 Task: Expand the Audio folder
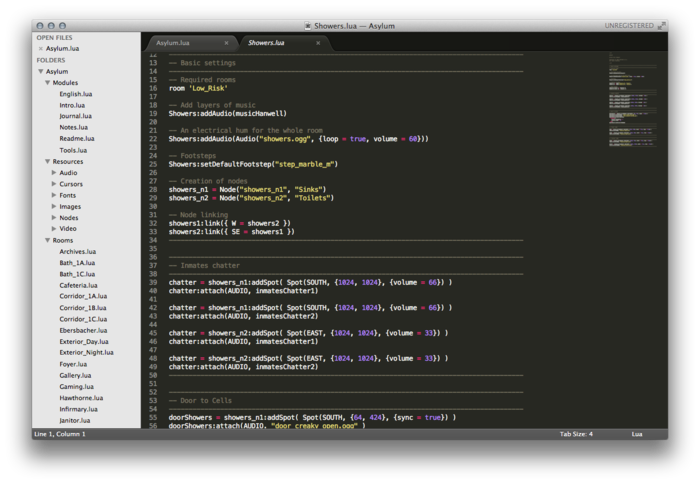click(x=54, y=173)
